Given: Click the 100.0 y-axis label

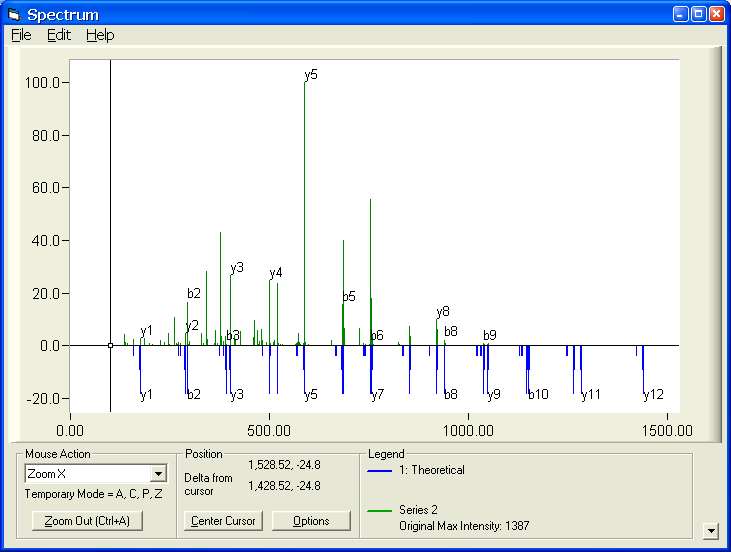Looking at the screenshot, I should click(x=42, y=83).
